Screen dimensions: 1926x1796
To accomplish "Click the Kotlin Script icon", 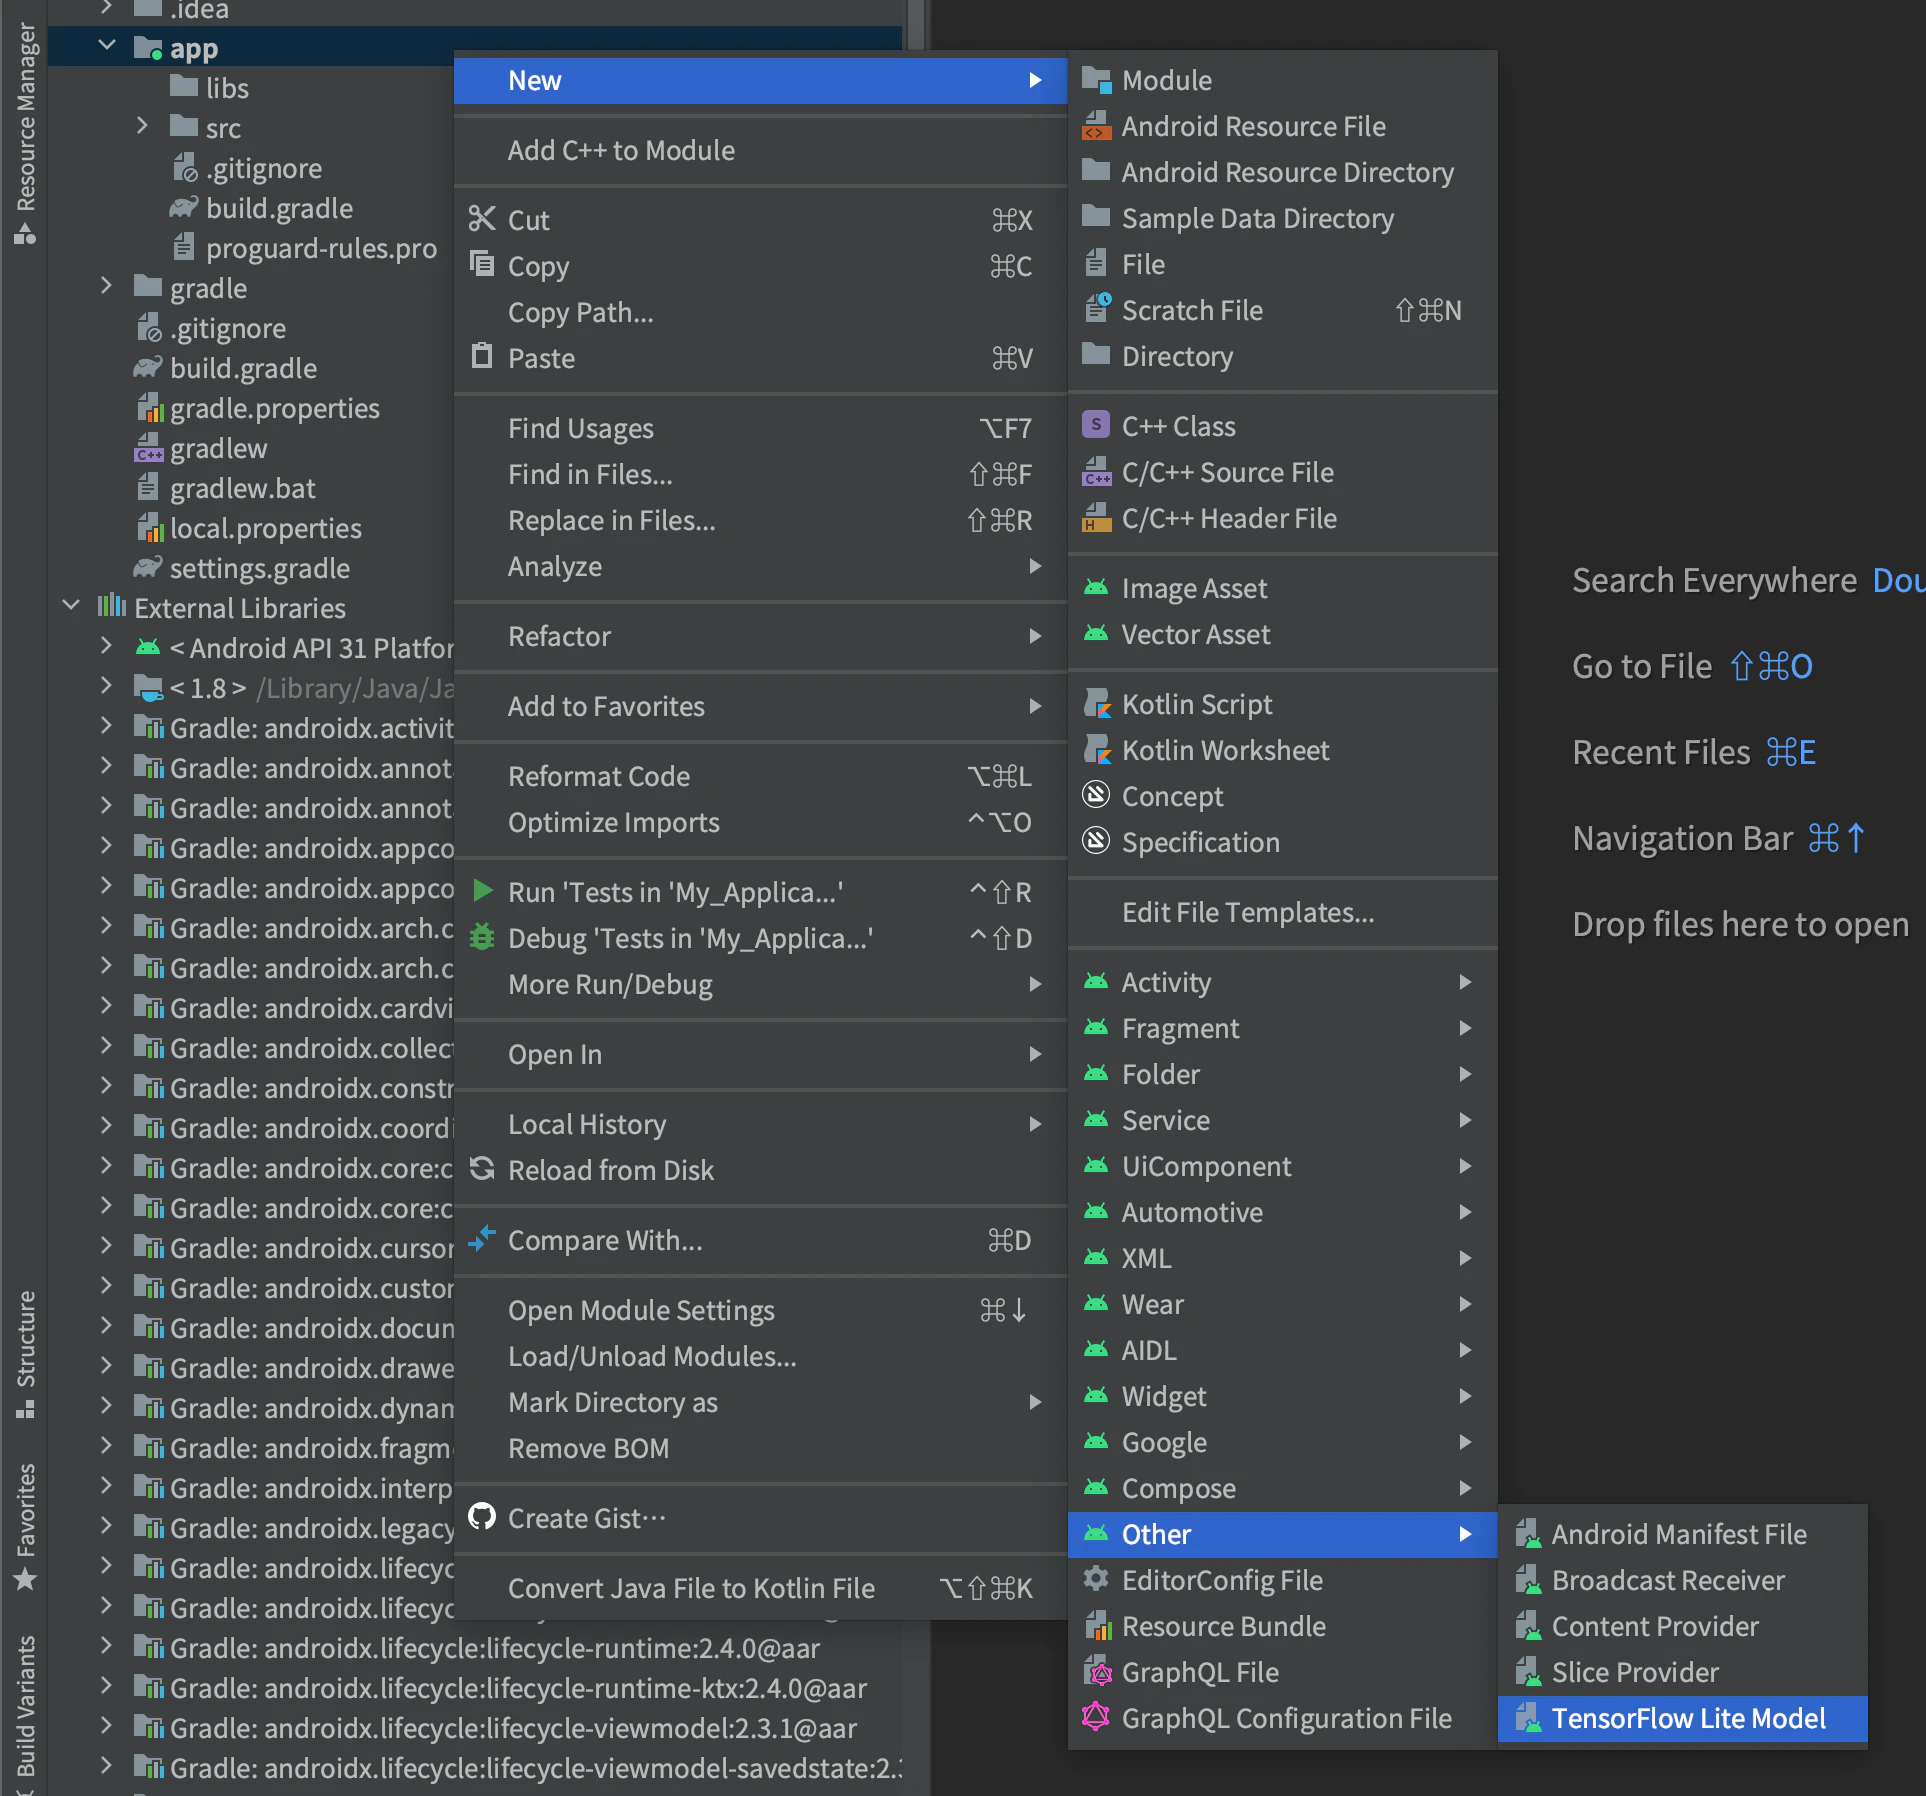I will (1096, 702).
